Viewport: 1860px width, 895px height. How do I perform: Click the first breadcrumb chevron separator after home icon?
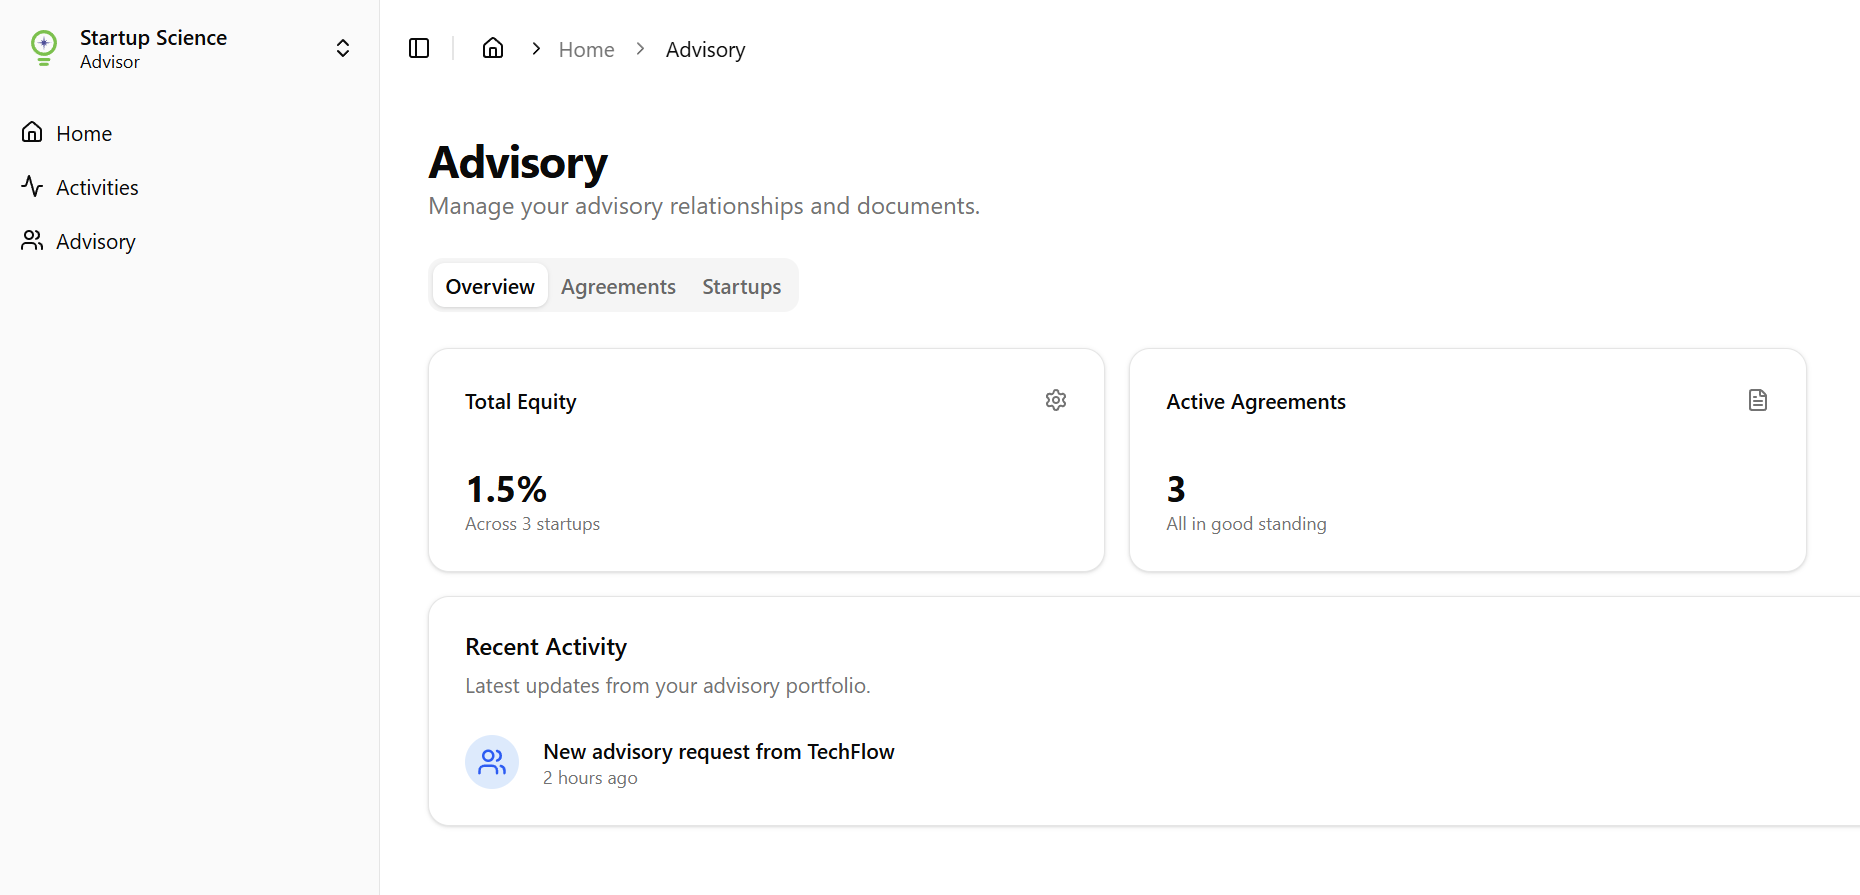point(536,48)
